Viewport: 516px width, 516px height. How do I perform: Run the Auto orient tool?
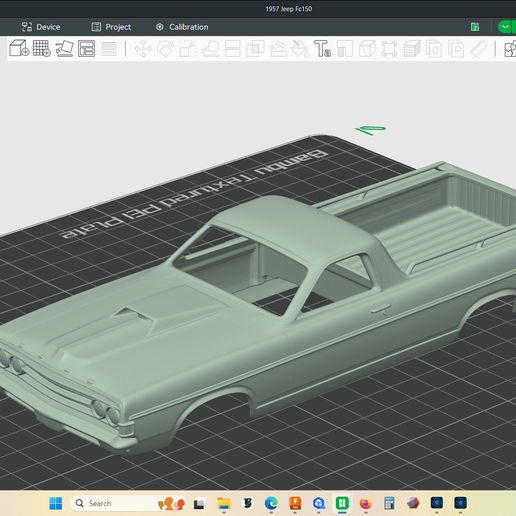(x=64, y=49)
